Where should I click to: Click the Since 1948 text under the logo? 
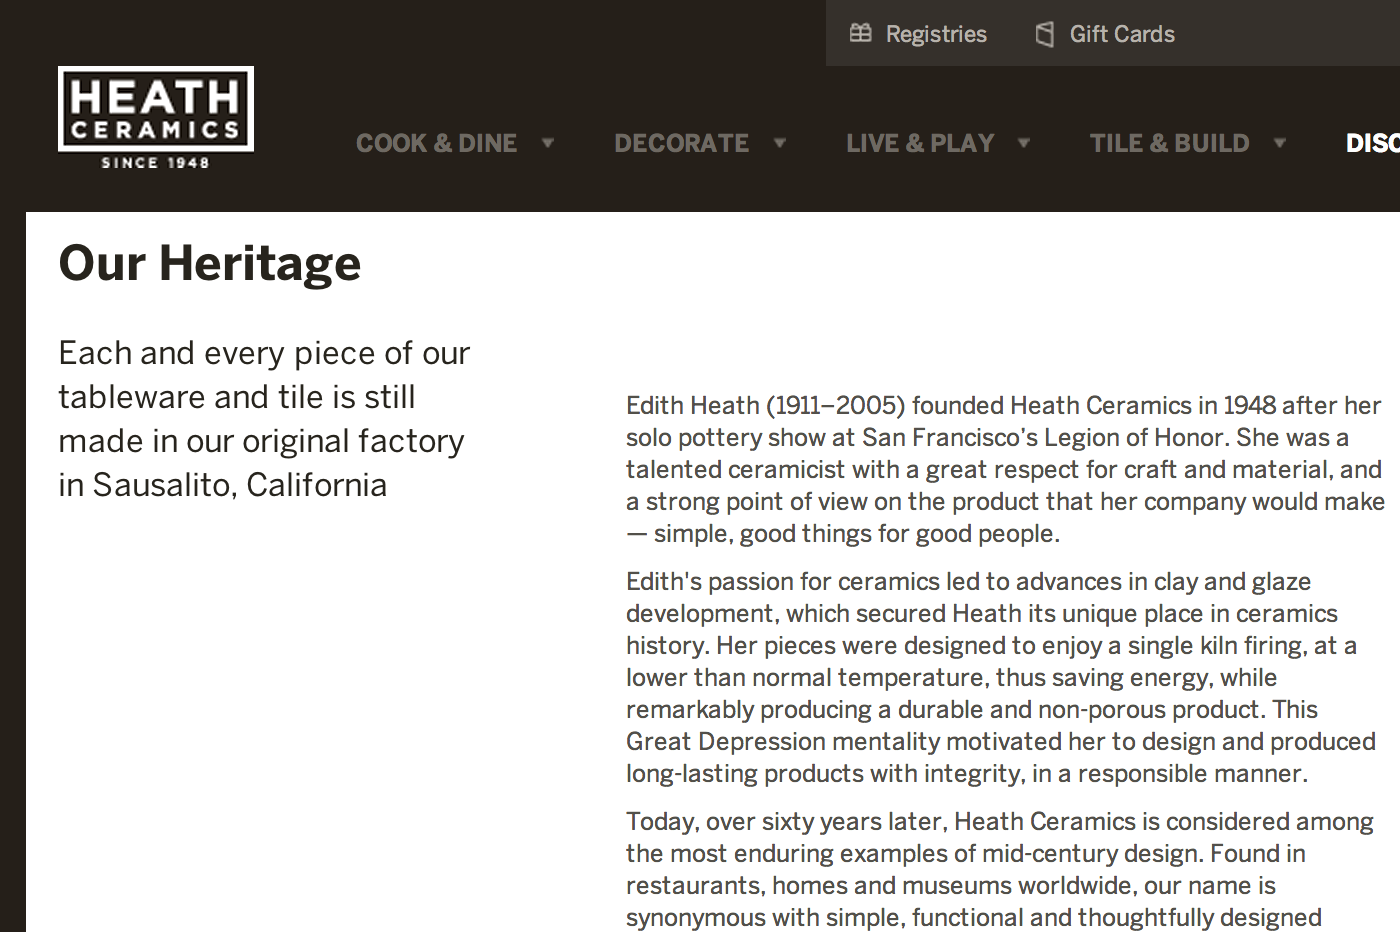[x=156, y=163]
